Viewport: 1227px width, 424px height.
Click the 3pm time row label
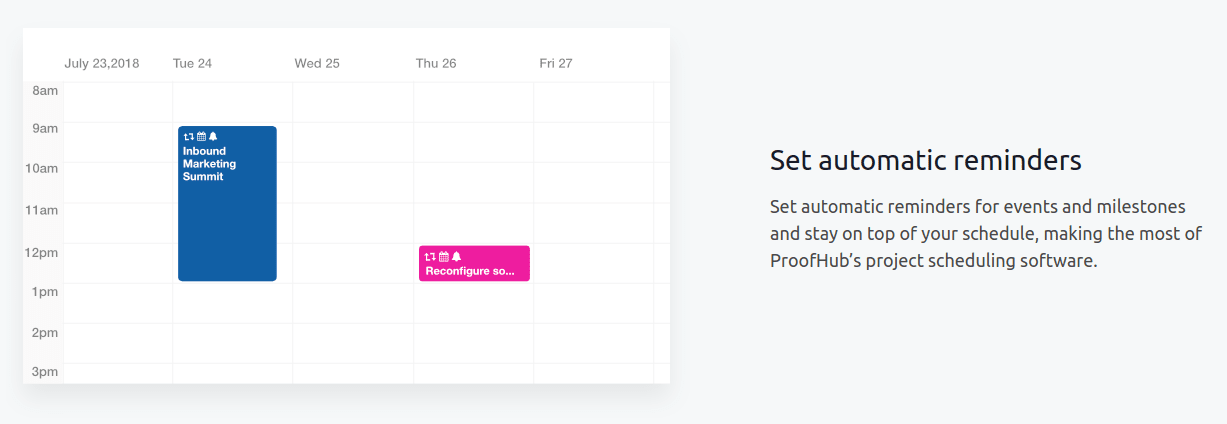[x=45, y=372]
